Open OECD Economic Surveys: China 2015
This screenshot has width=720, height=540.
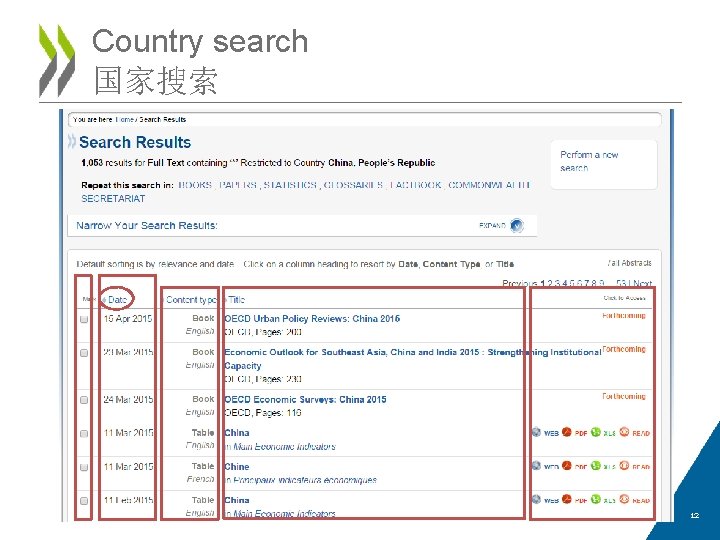pos(305,399)
